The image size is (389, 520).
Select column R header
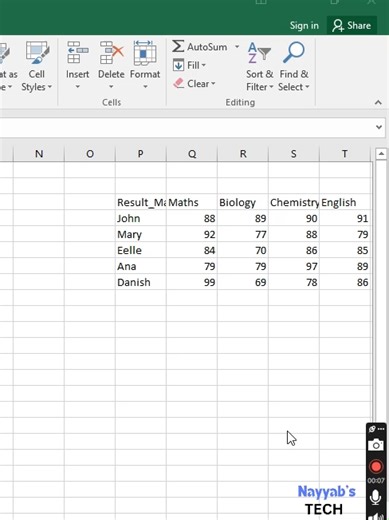(243, 154)
